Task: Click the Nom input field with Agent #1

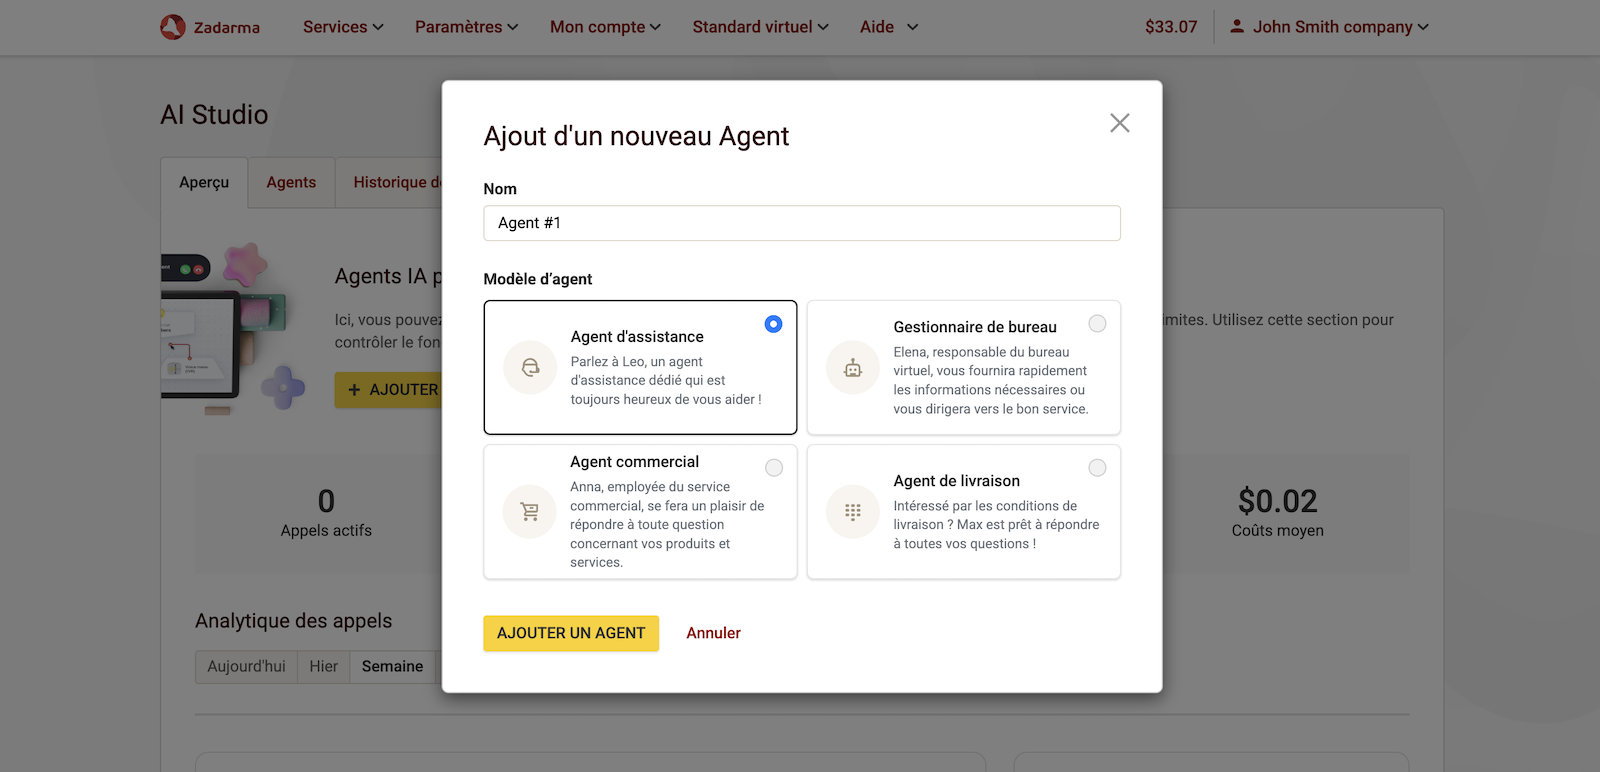Action: 802,223
